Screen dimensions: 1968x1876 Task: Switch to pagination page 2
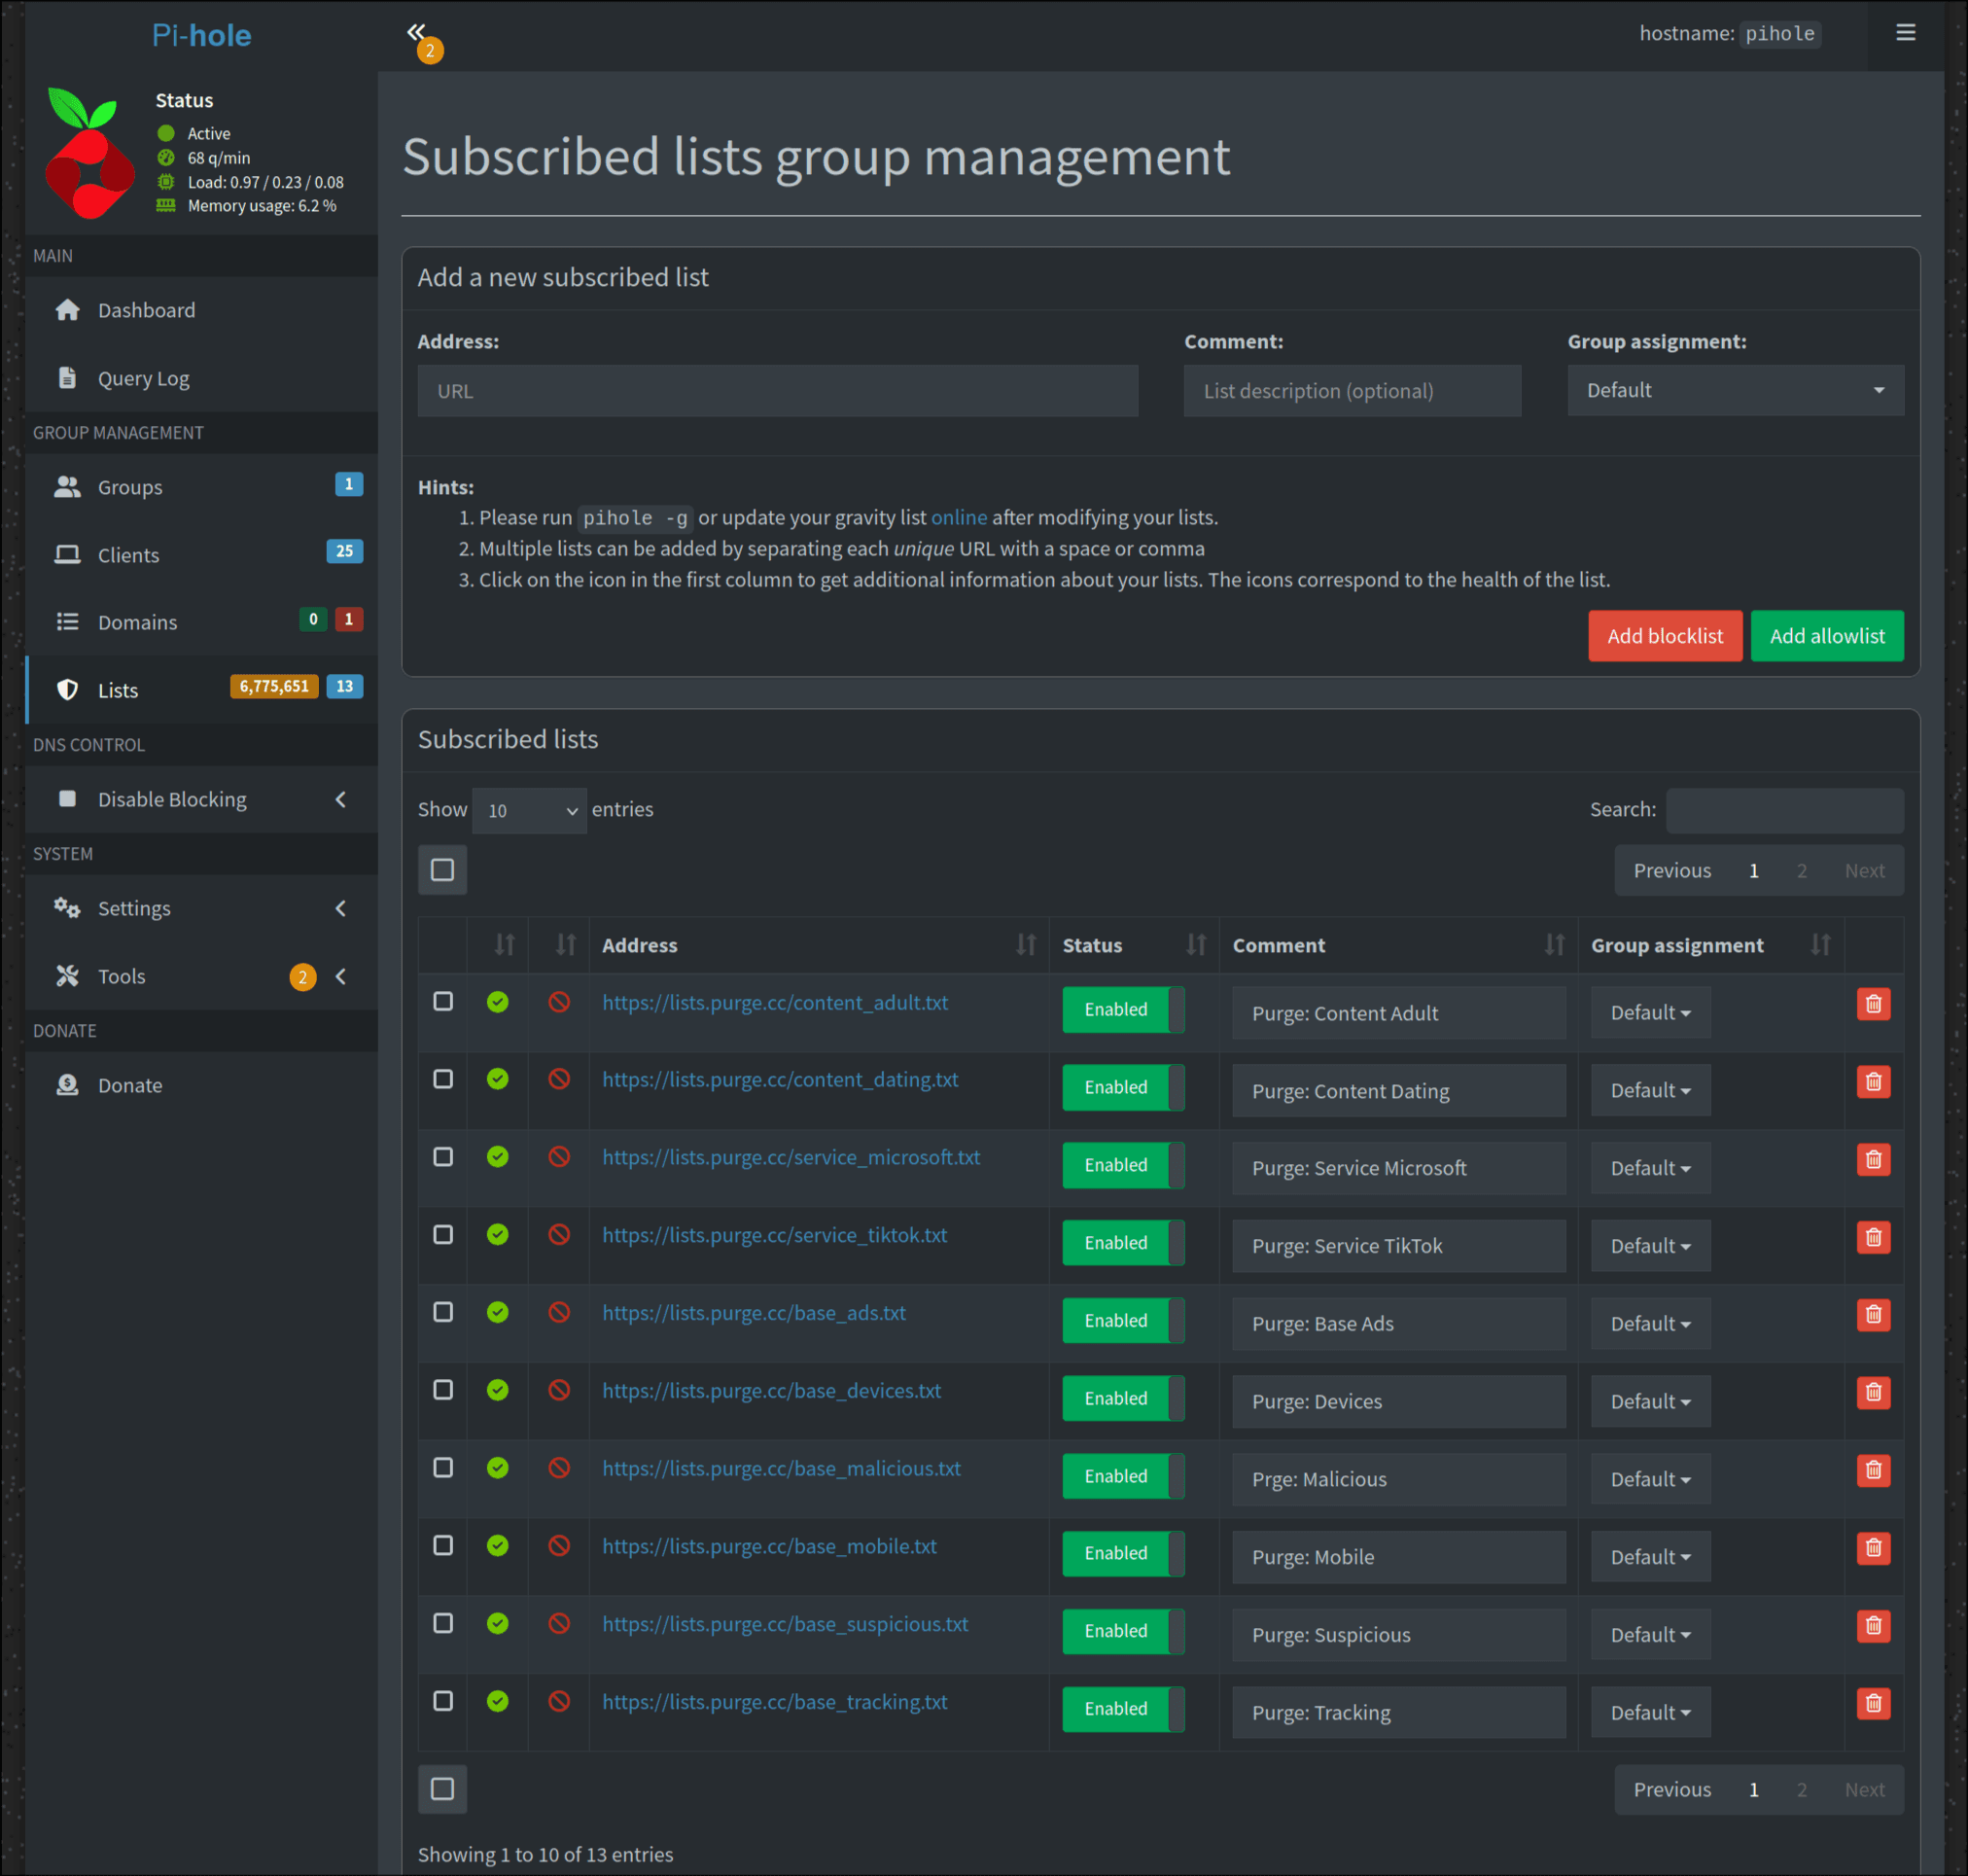click(x=1801, y=870)
